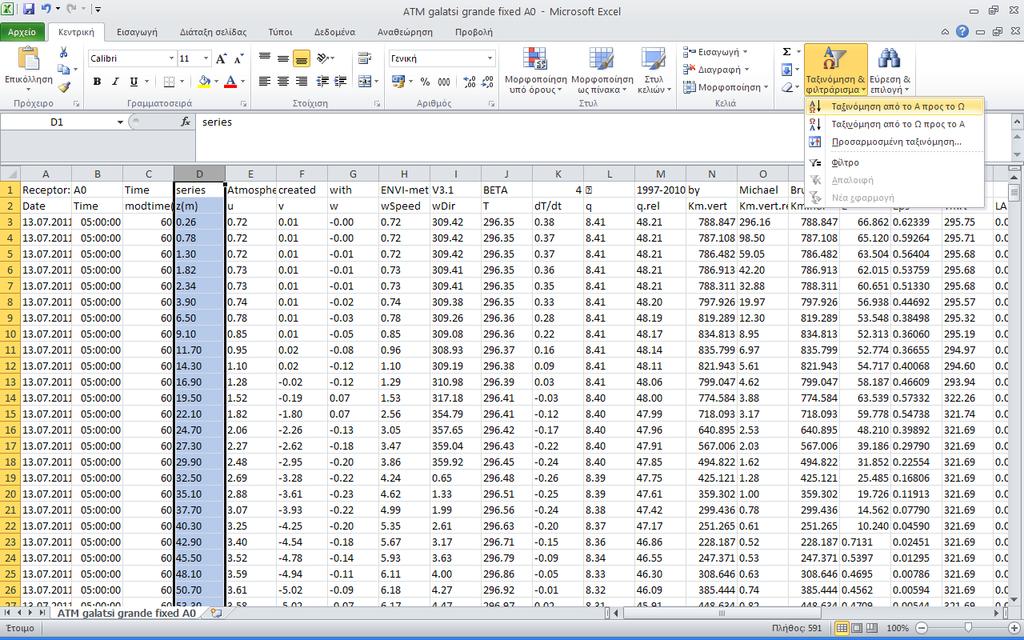The image size is (1024, 640).
Task: Open the Αρχείο file tab
Action: coord(23,31)
